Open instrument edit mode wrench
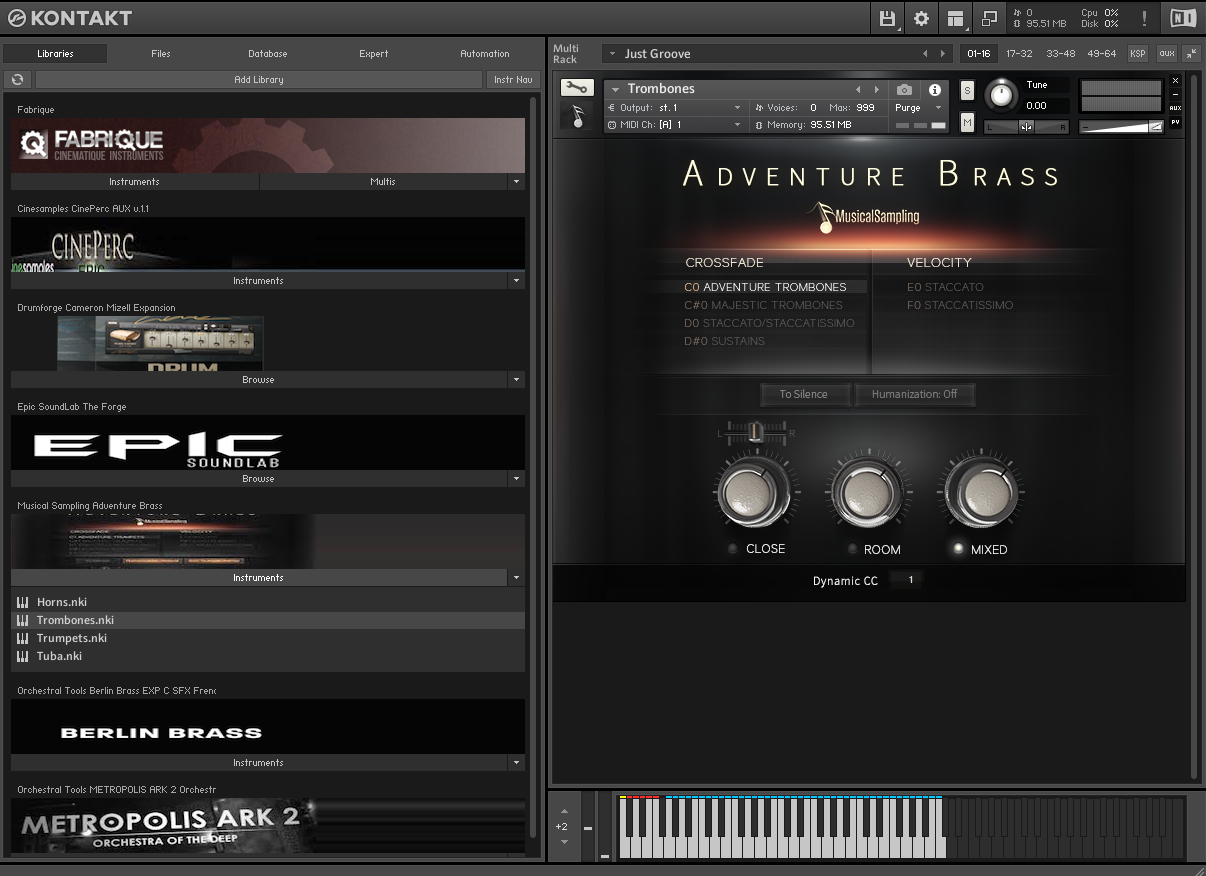 [x=576, y=88]
